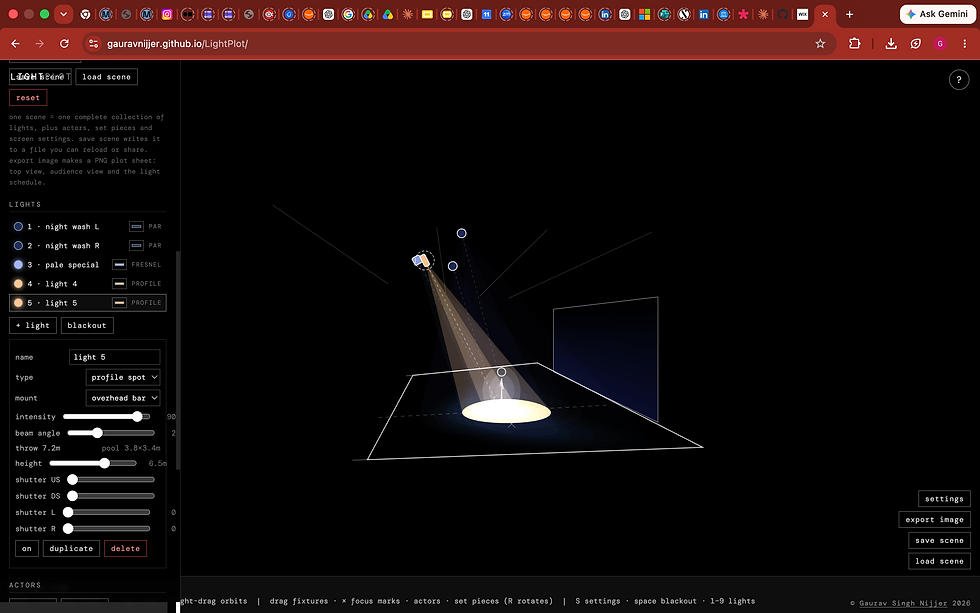Click the focus mark X below light pool
This screenshot has height=613, width=980.
click(511, 425)
